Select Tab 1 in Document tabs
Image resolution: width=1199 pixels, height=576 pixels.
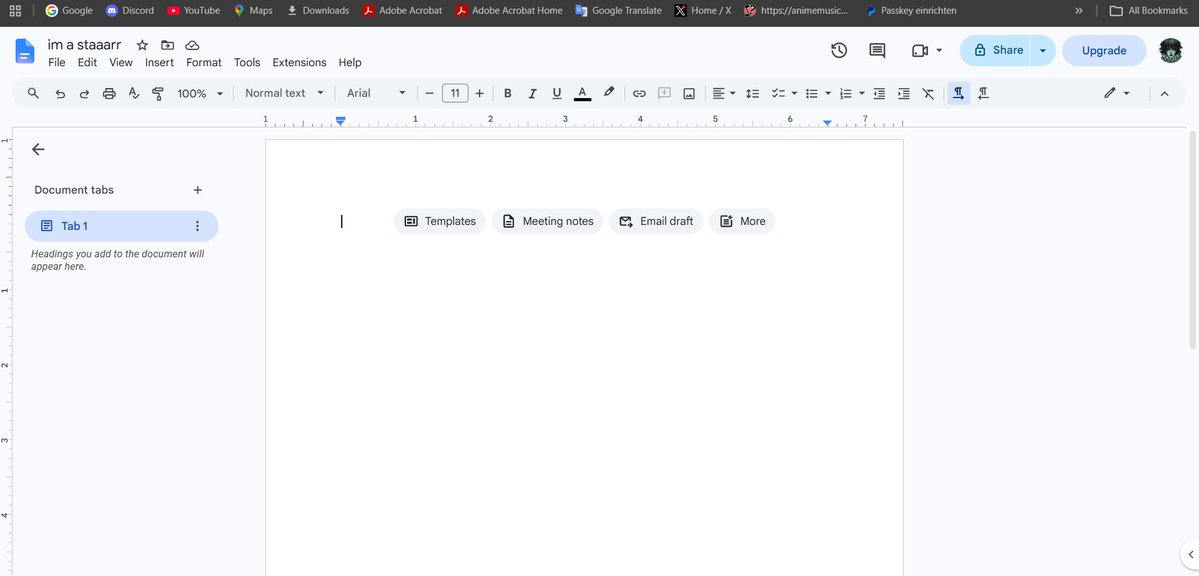click(122, 226)
